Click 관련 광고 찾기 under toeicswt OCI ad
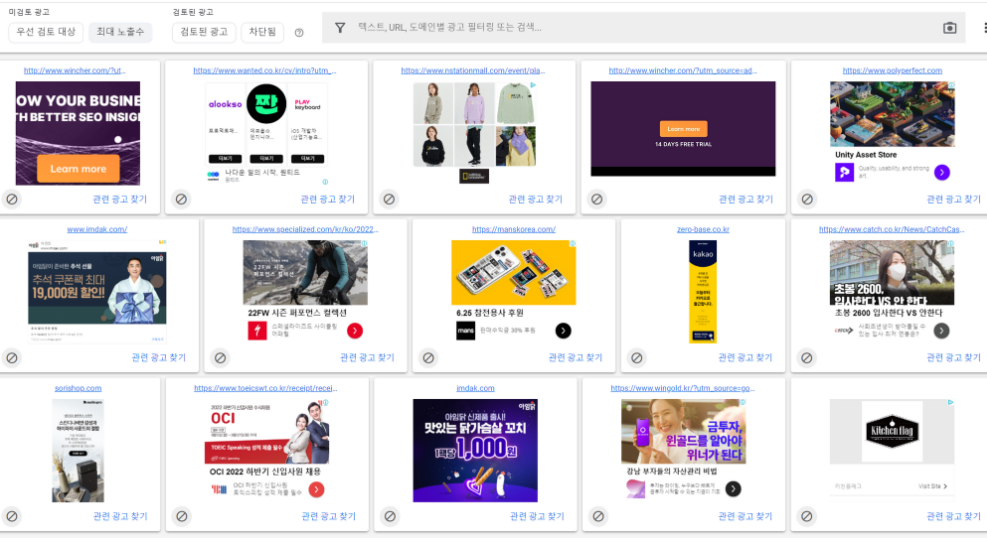 [x=329, y=516]
